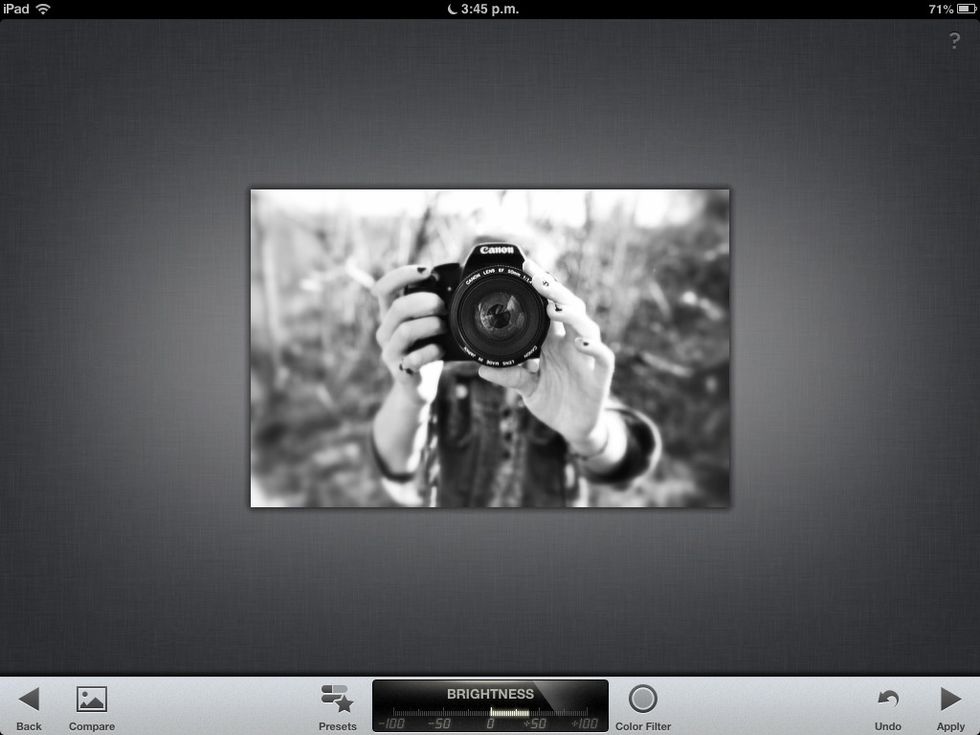Open the help question mark
Image resolution: width=980 pixels, height=735 pixels.
(954, 41)
